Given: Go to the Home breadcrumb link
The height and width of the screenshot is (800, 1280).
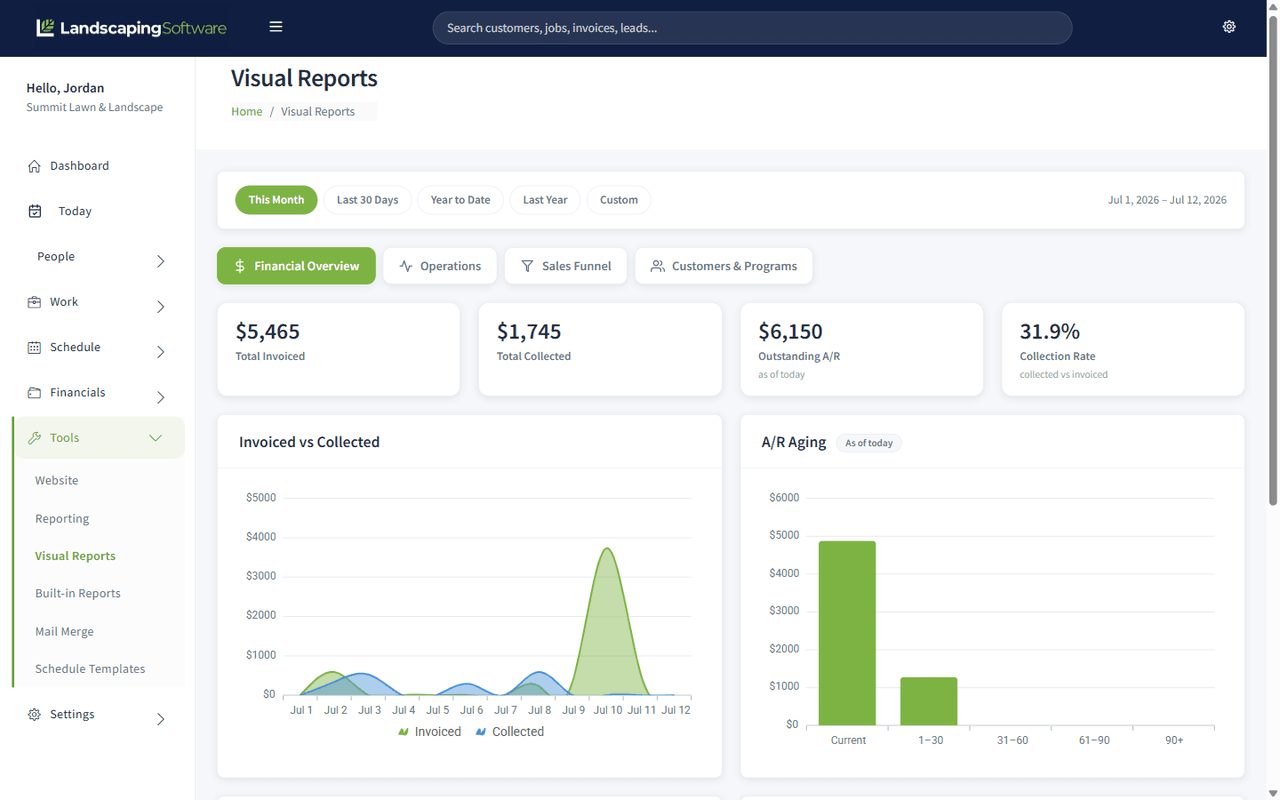Looking at the screenshot, I should coord(247,112).
